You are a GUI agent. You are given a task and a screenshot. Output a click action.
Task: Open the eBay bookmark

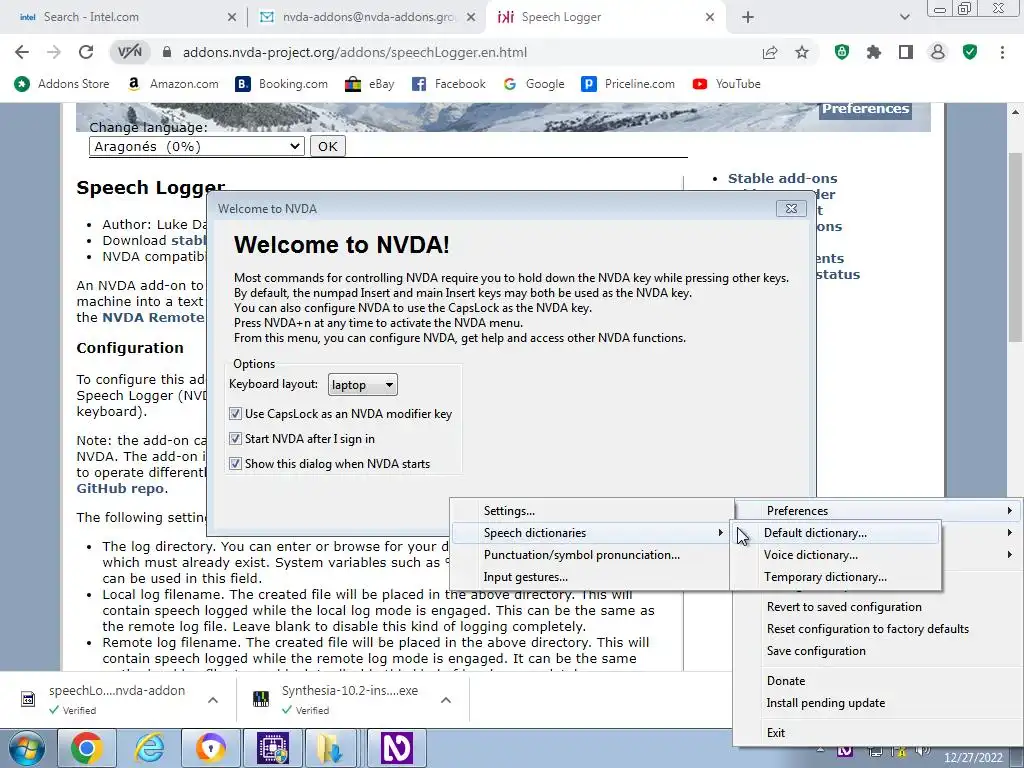370,84
